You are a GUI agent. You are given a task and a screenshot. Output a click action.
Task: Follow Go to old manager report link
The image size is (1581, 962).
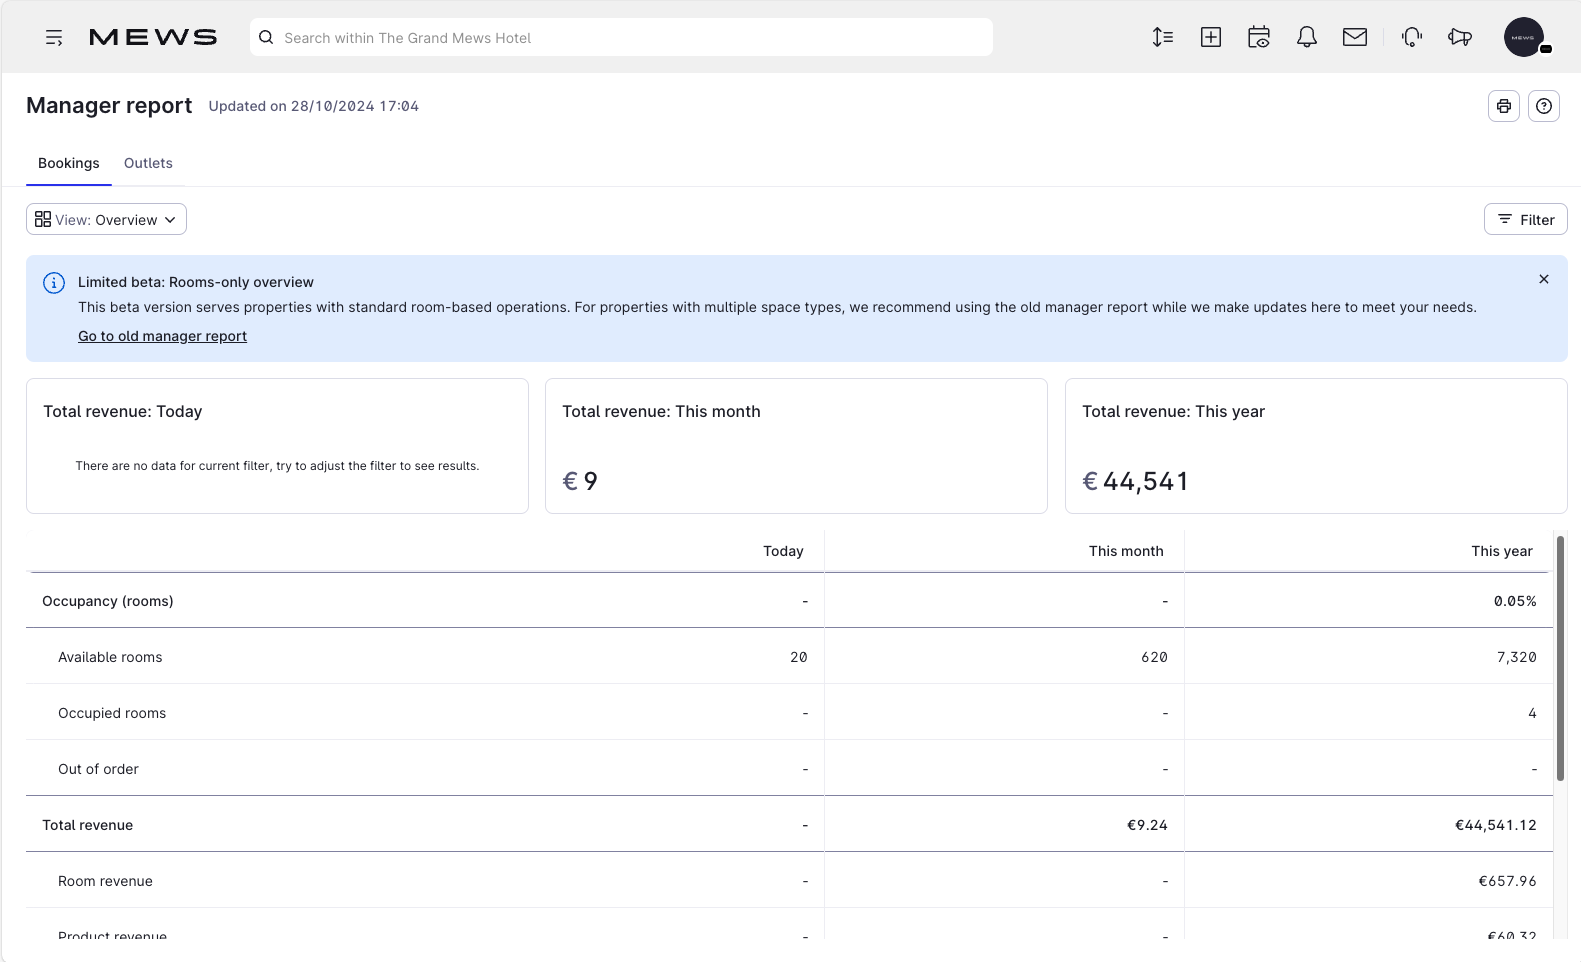pos(162,337)
